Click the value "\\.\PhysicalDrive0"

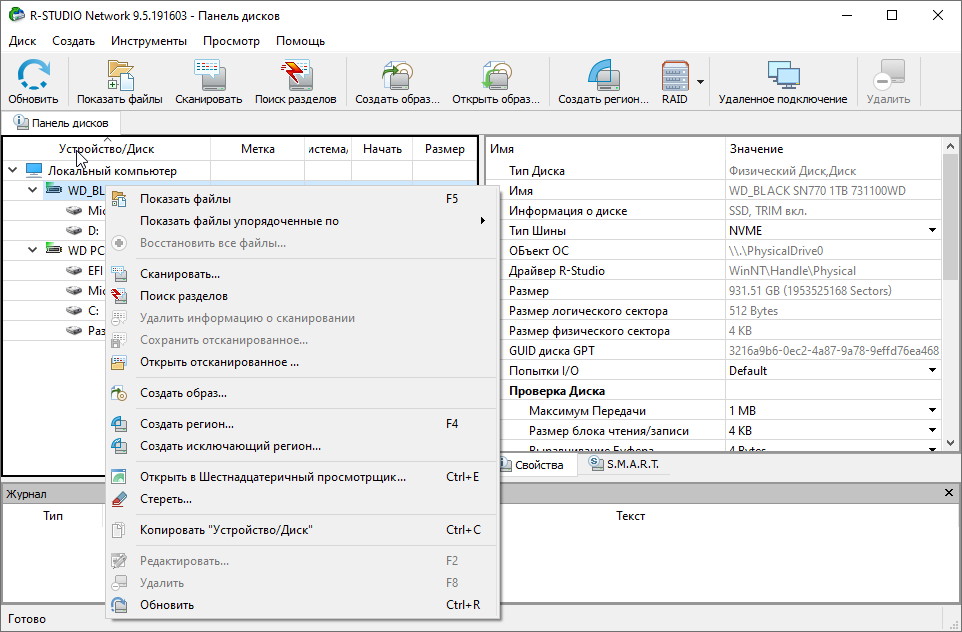click(x=776, y=251)
